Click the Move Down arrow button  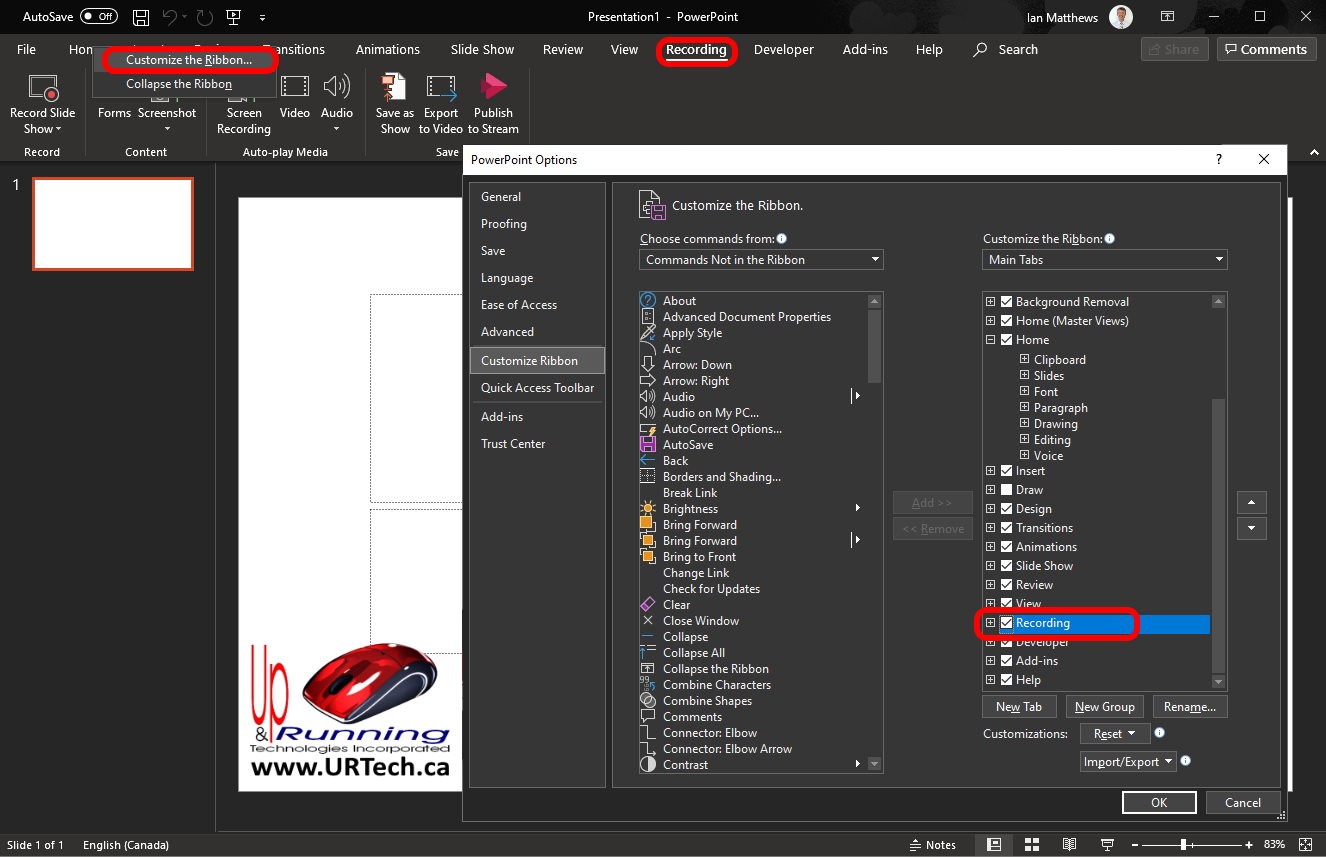point(1251,529)
